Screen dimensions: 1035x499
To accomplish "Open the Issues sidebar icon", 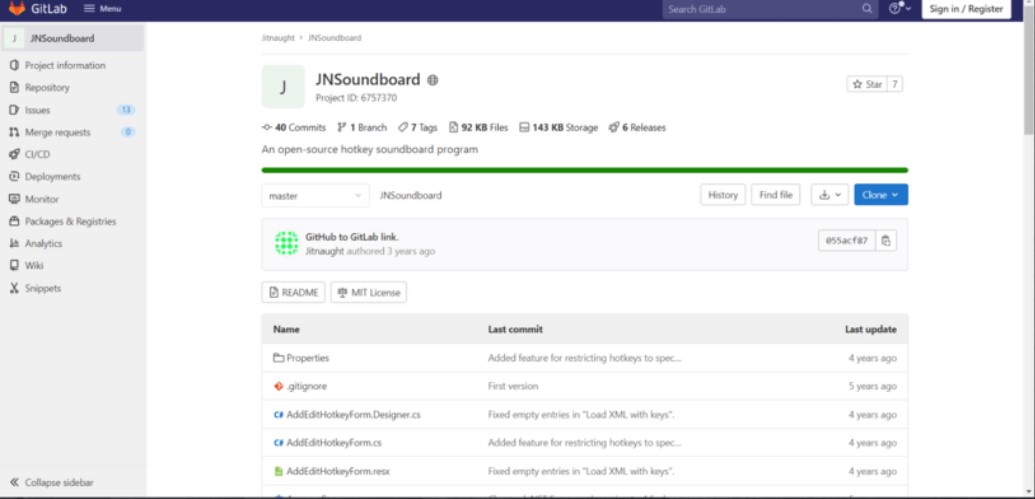I will pyautogui.click(x=14, y=110).
